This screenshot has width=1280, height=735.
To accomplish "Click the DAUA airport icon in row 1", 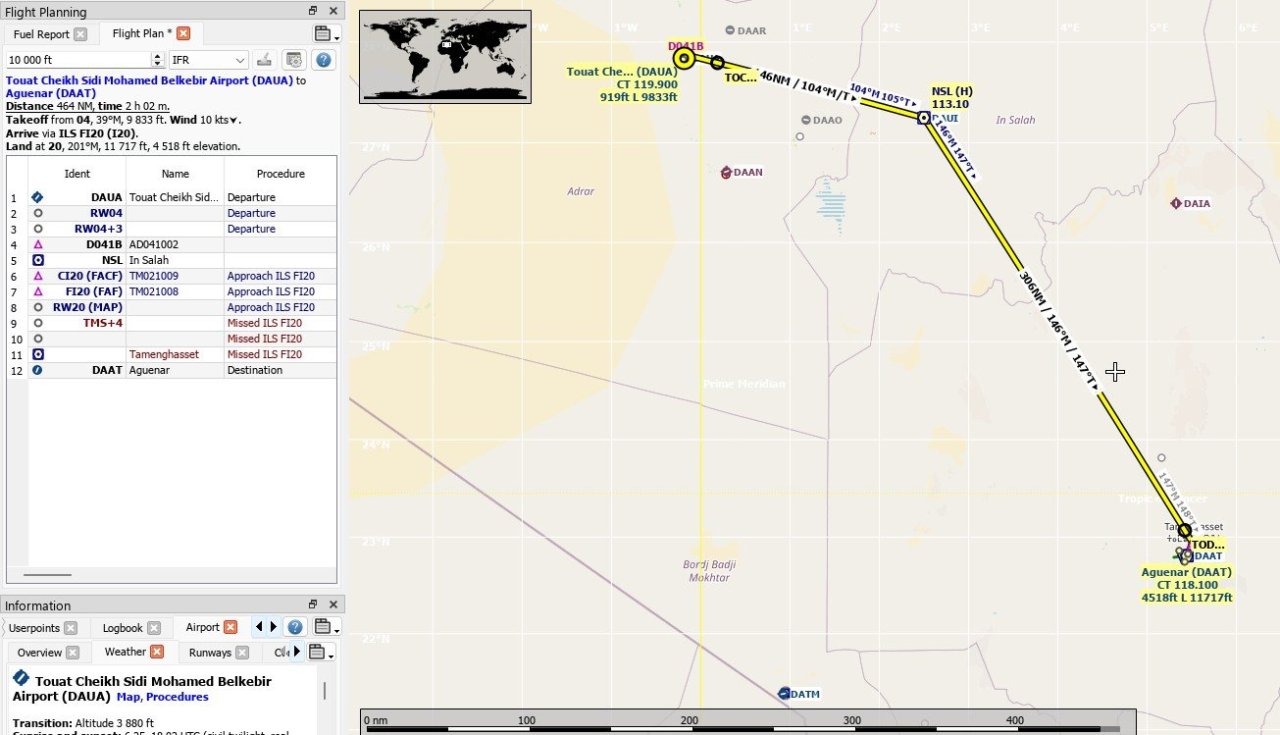I will [x=38, y=198].
